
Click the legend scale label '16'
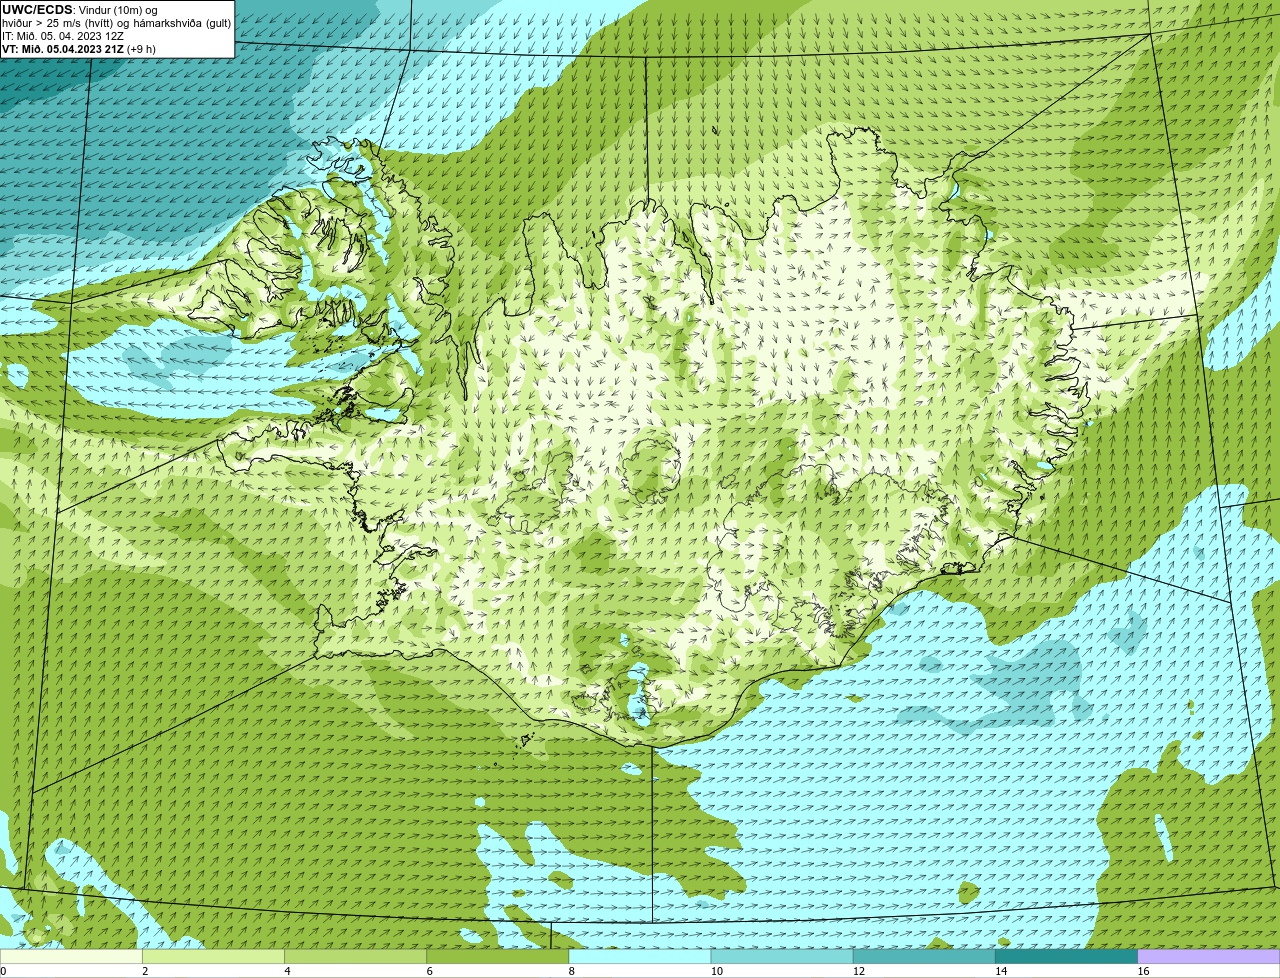pos(1143,971)
